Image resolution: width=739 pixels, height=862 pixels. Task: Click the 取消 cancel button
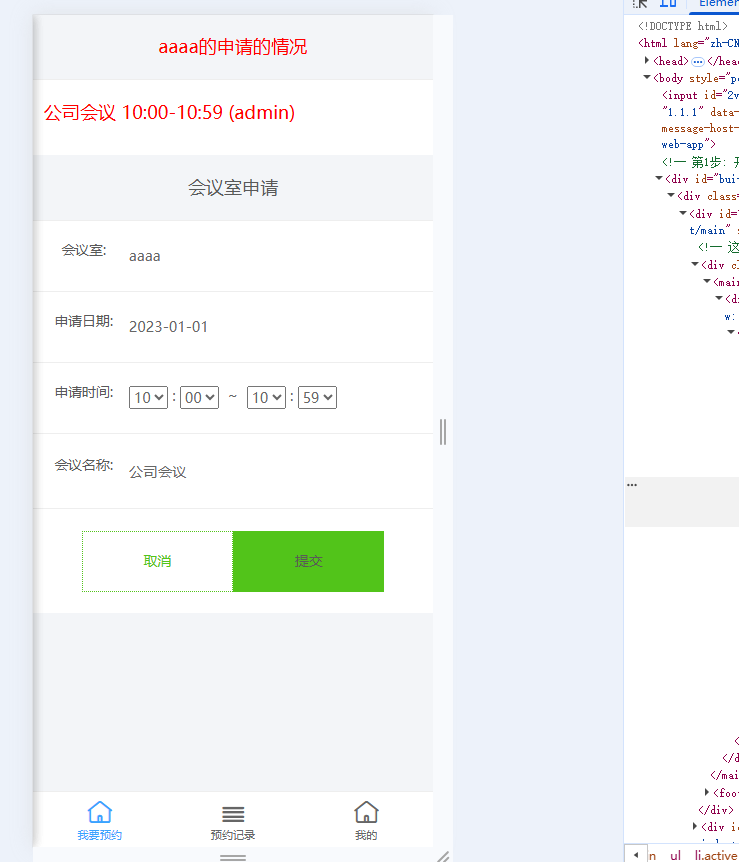point(157,561)
